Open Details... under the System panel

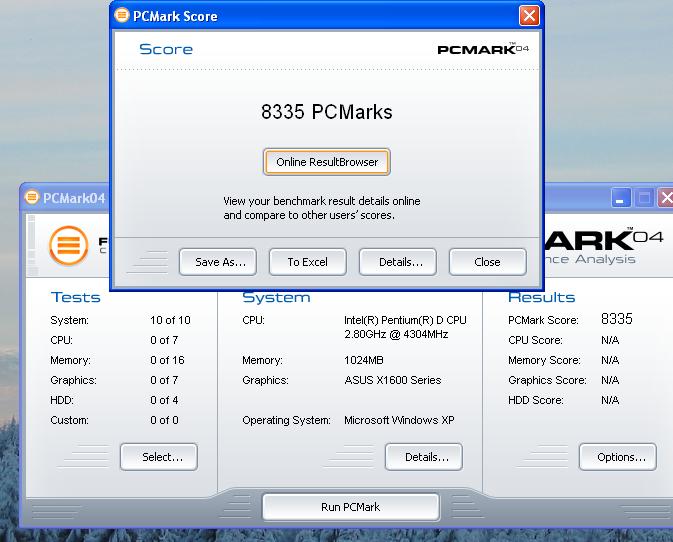tap(424, 457)
